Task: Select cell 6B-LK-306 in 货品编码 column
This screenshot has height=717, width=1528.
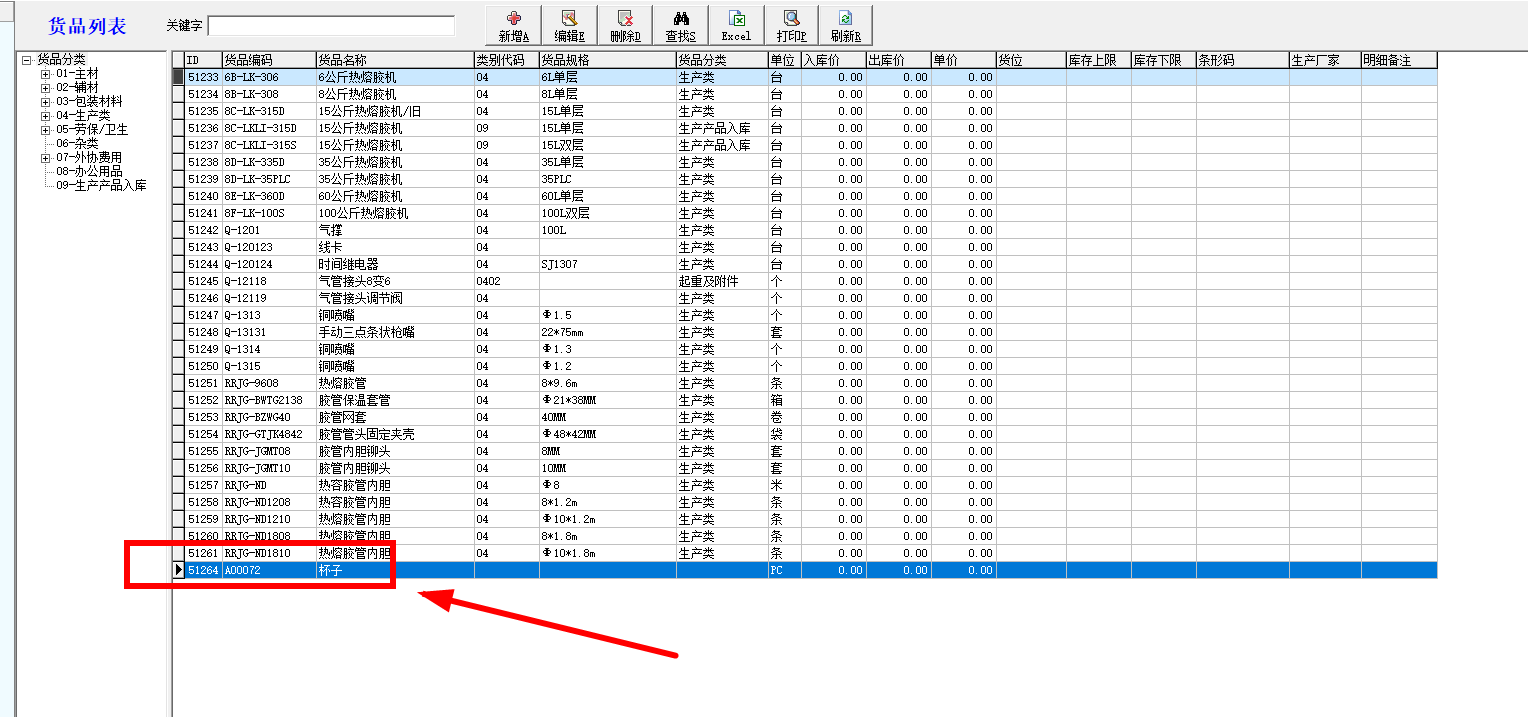Action: click(x=268, y=77)
